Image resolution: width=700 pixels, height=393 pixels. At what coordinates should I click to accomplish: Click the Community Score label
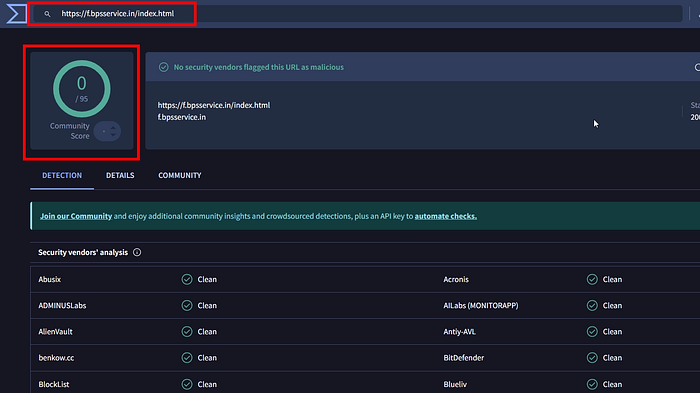(70, 131)
